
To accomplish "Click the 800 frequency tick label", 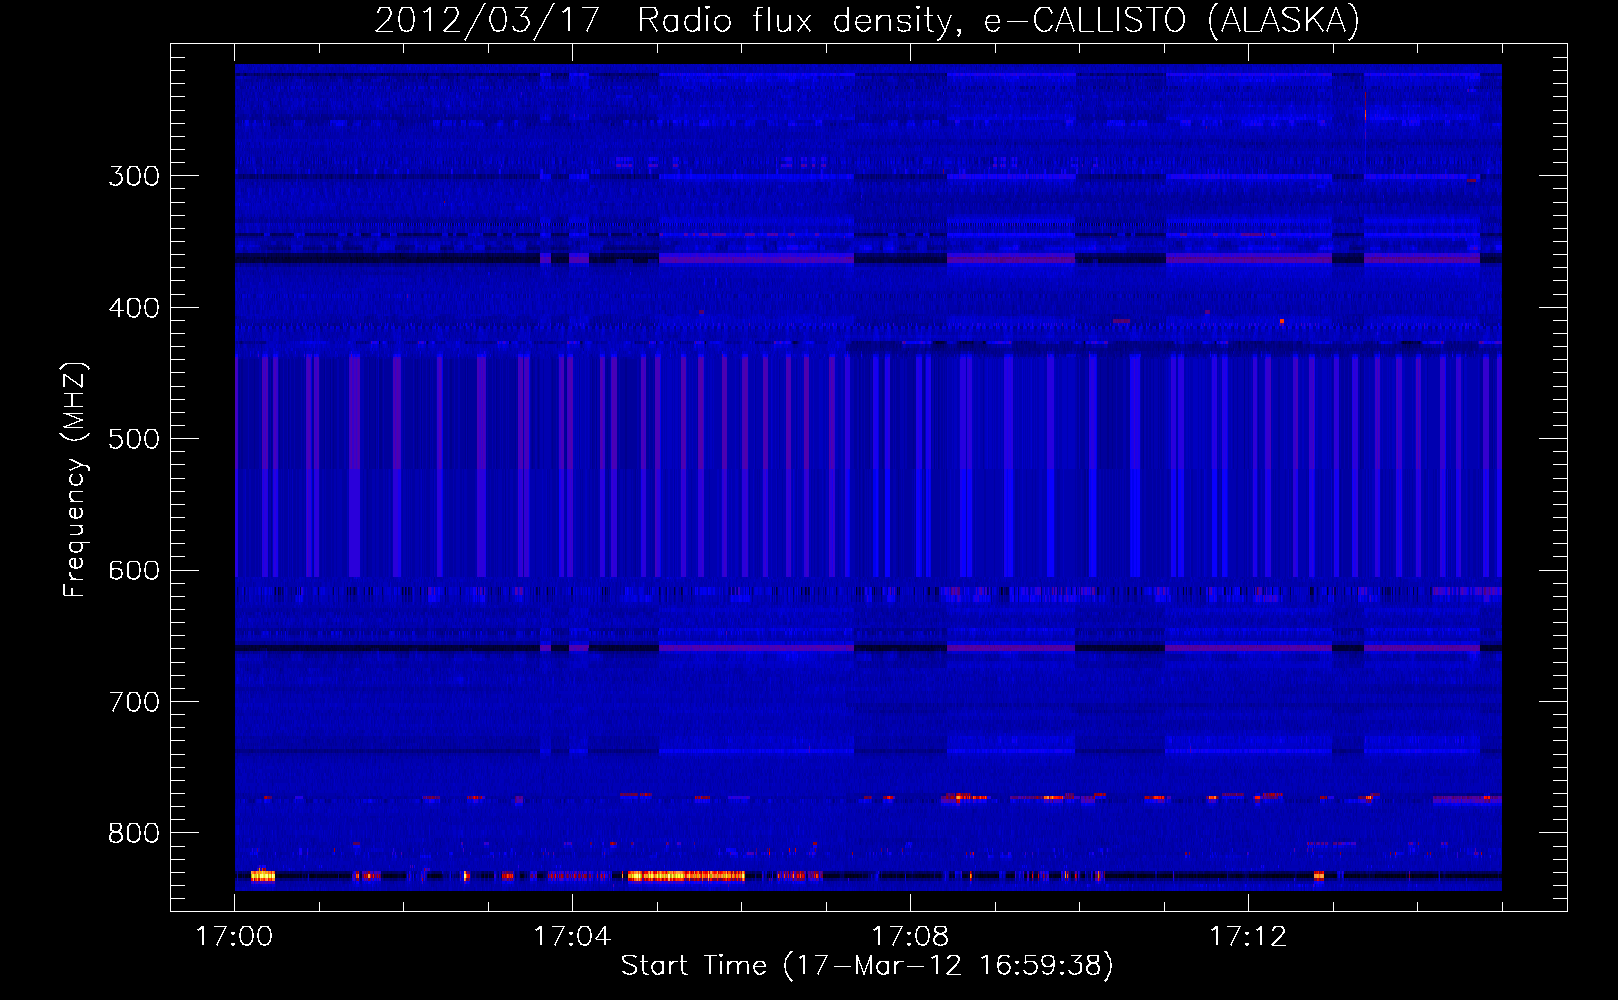I will pyautogui.click(x=134, y=834).
